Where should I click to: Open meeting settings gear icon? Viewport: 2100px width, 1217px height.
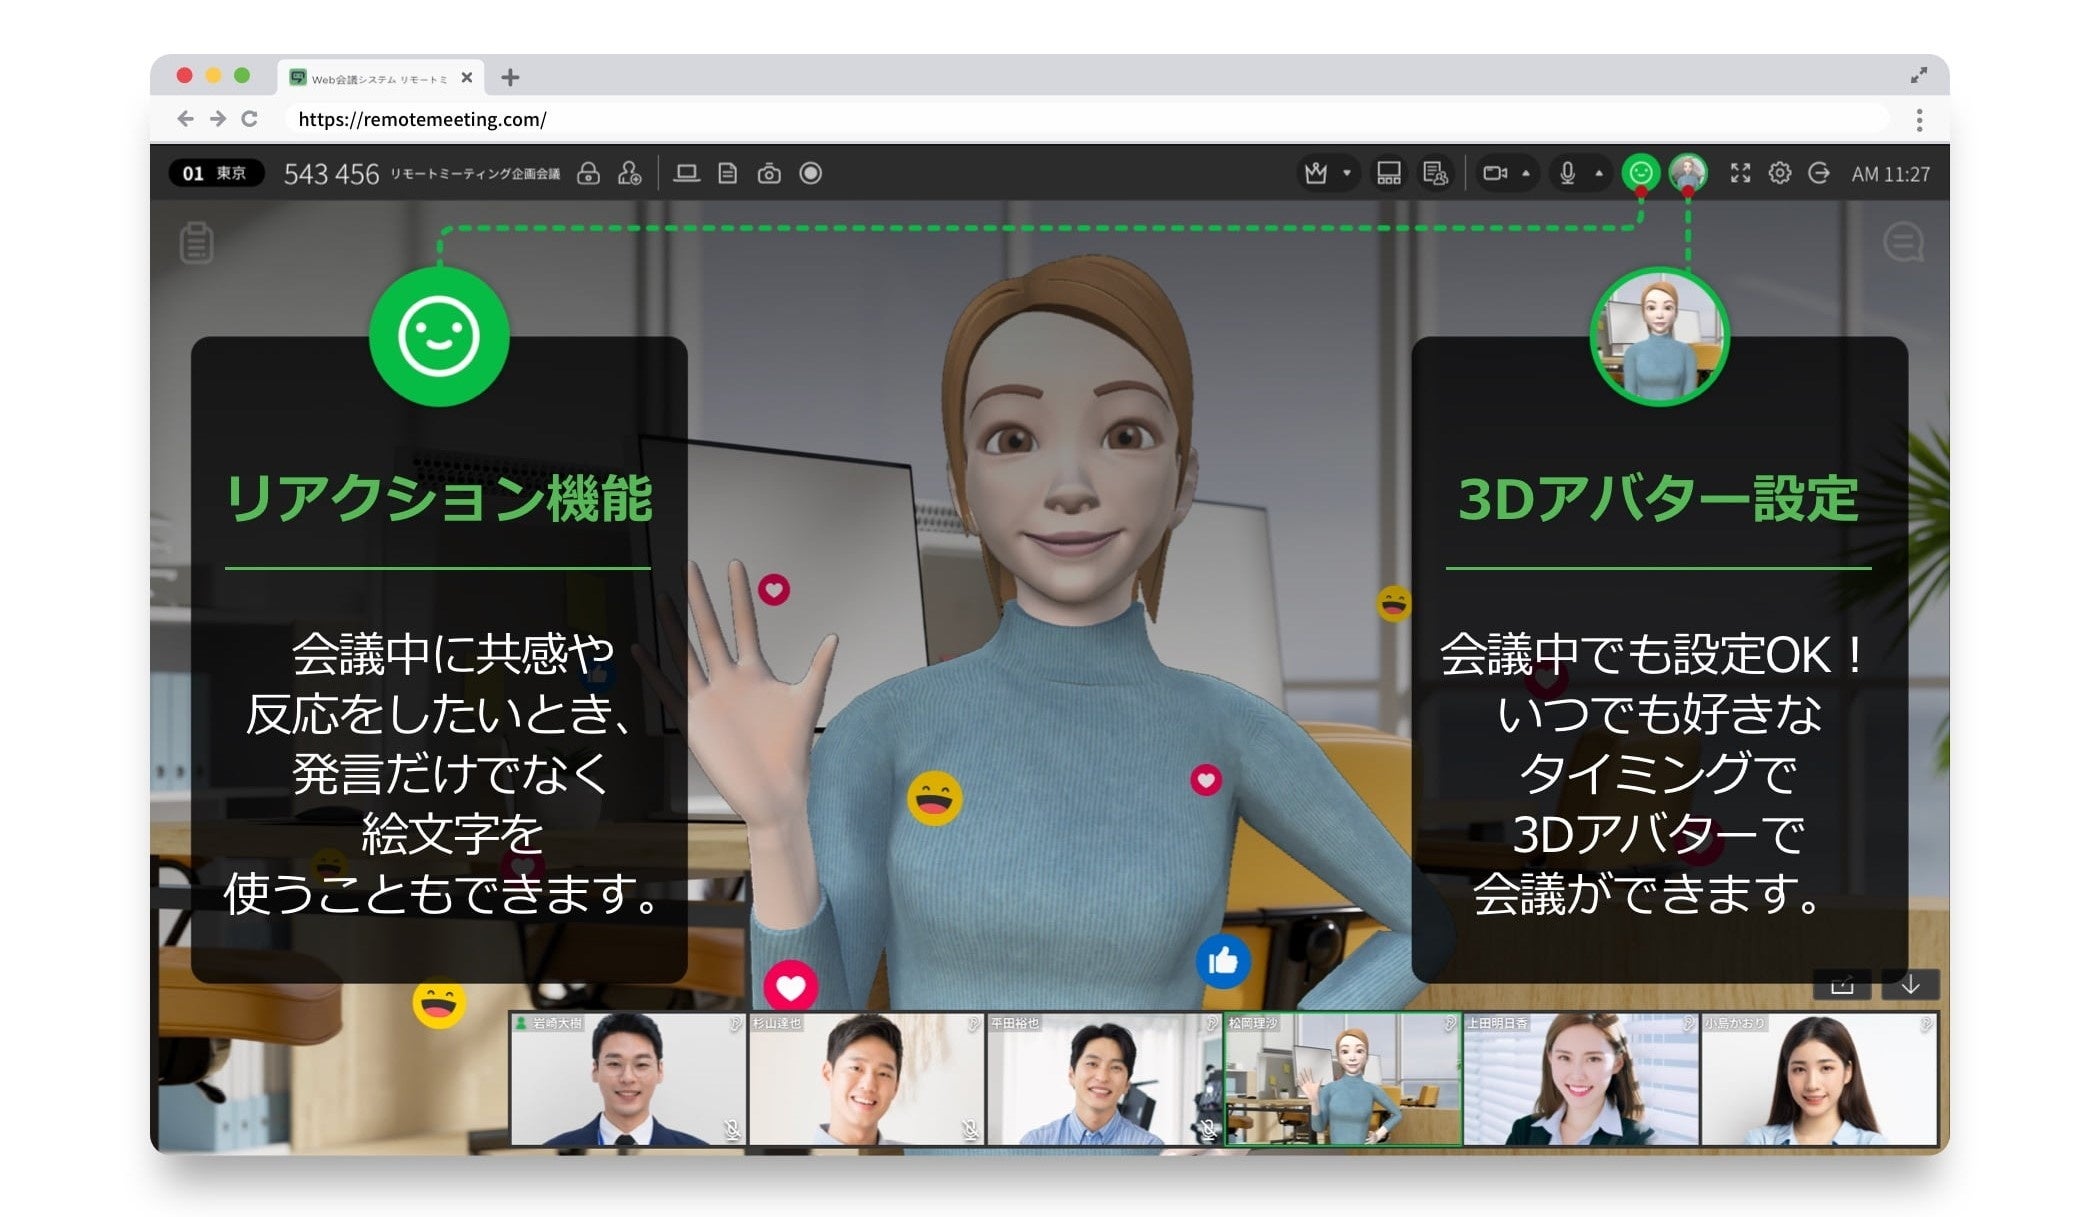click(1779, 173)
